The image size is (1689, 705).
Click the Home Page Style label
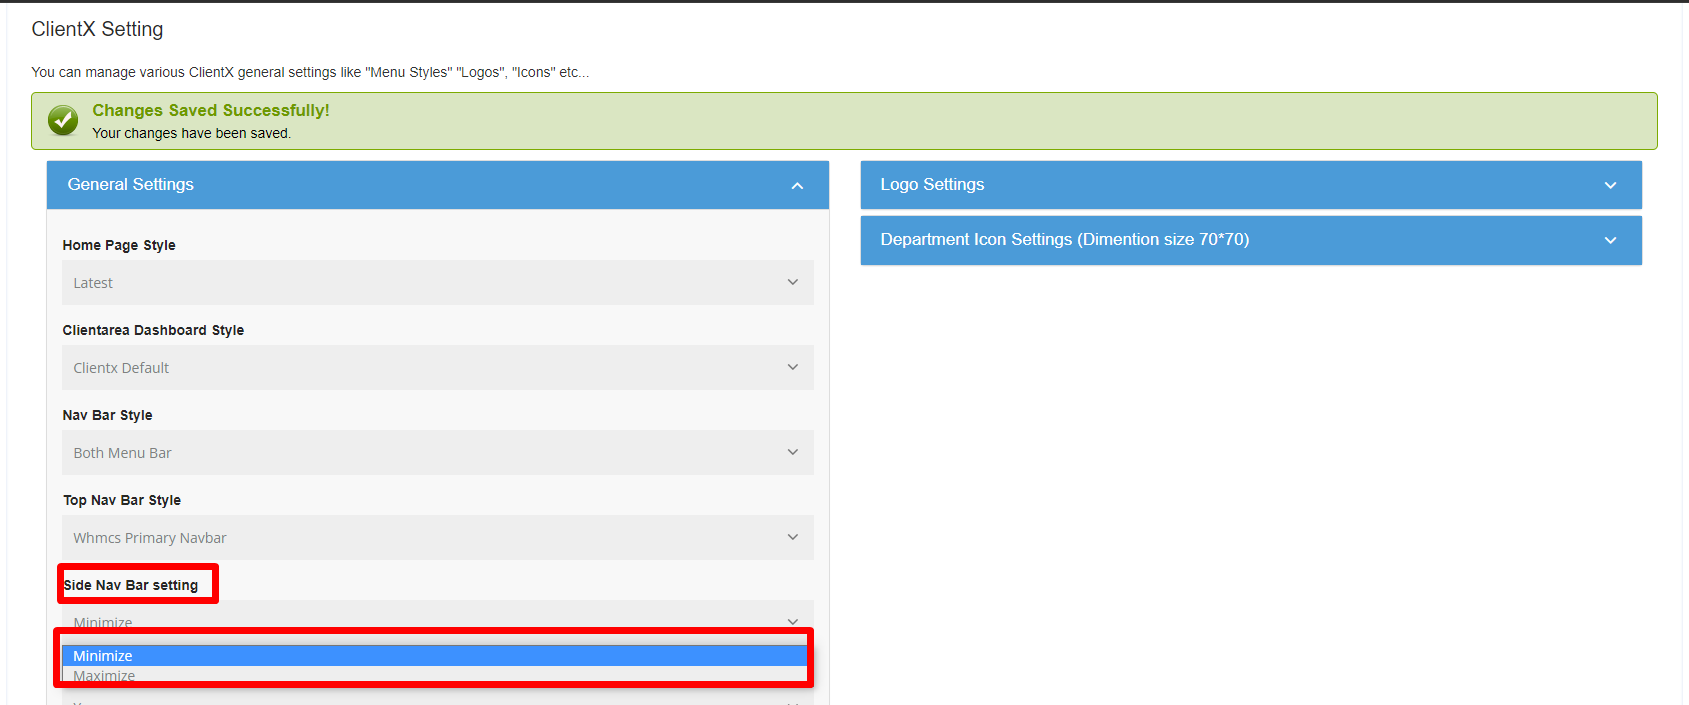119,245
